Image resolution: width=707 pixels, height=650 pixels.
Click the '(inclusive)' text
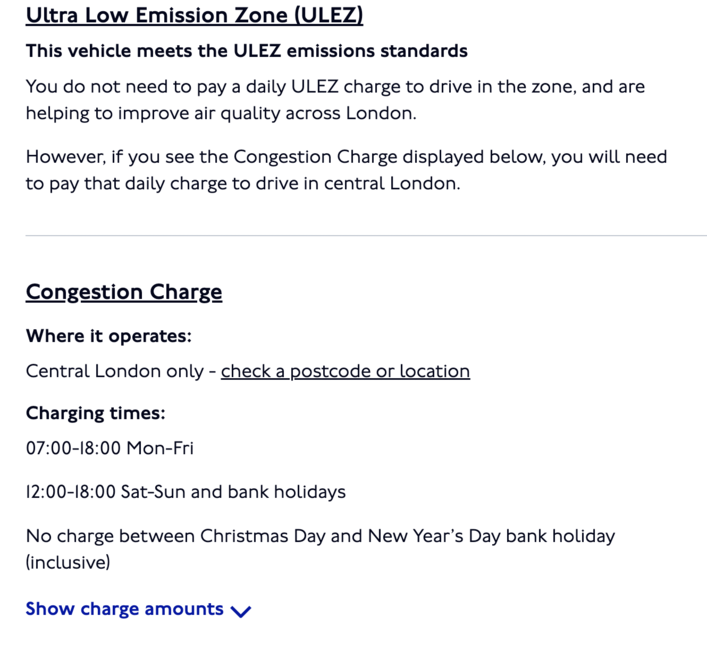point(68,563)
